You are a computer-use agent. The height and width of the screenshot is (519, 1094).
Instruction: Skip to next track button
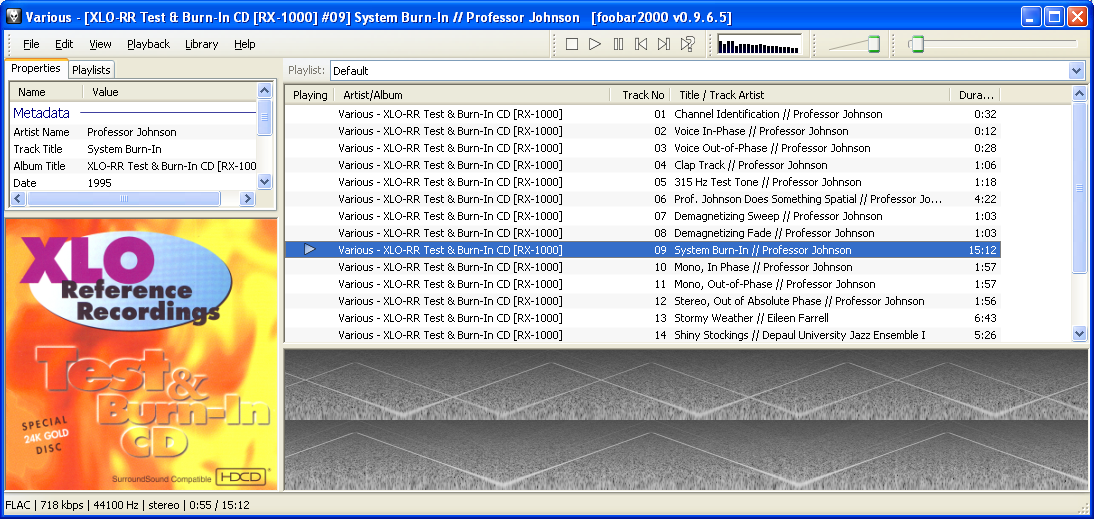664,45
